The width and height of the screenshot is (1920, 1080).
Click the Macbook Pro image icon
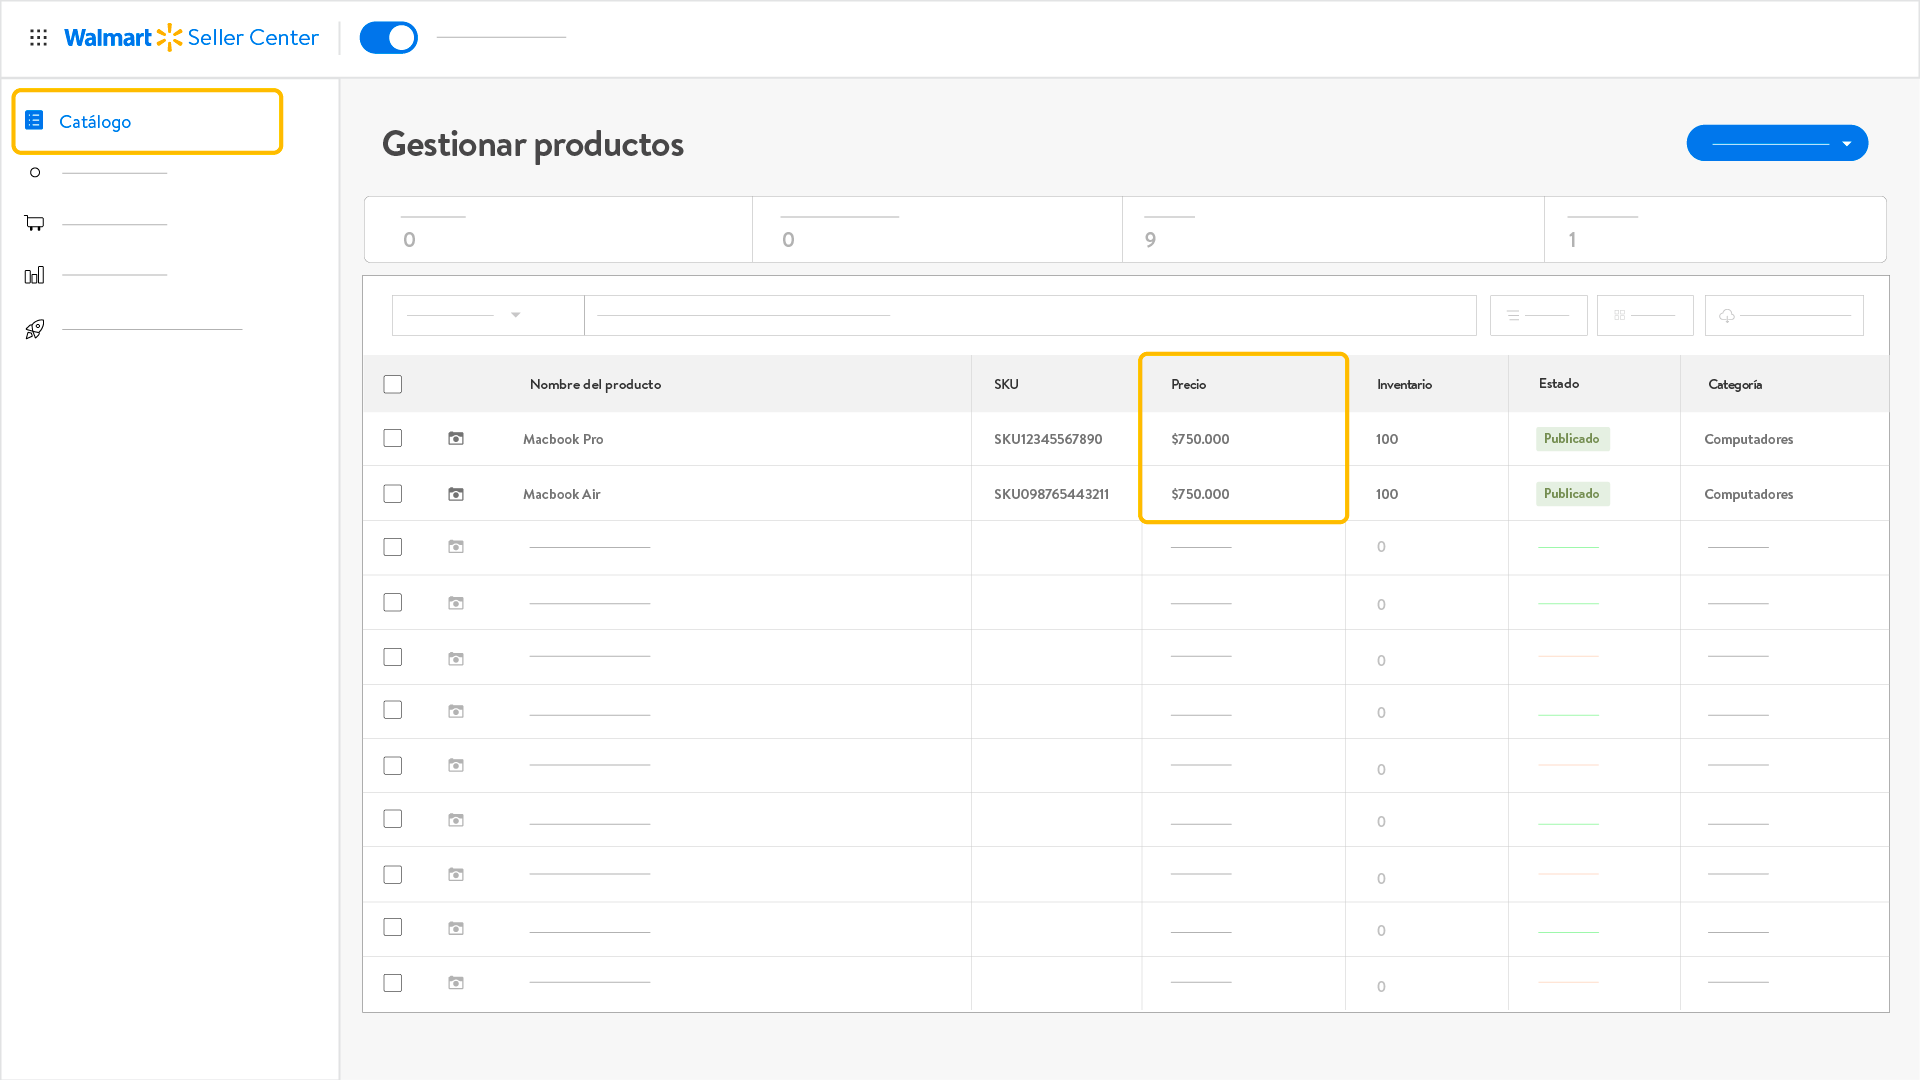[x=456, y=439]
